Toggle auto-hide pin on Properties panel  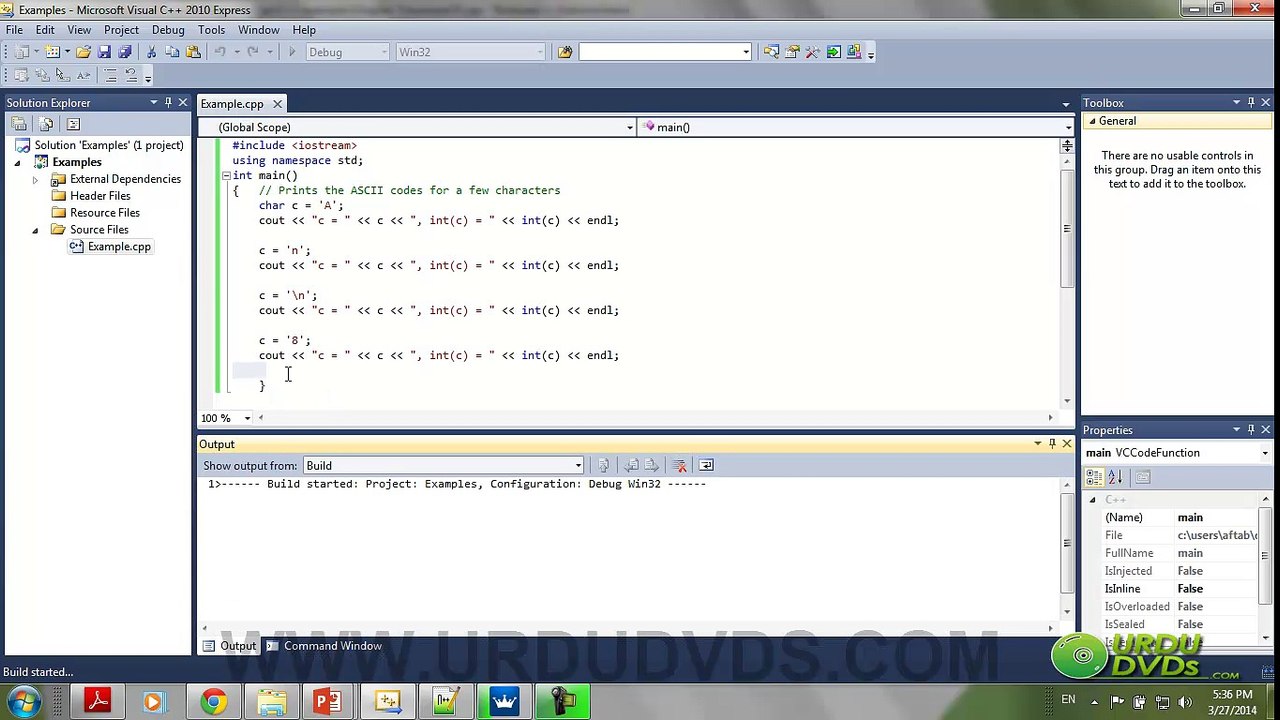(x=1251, y=430)
